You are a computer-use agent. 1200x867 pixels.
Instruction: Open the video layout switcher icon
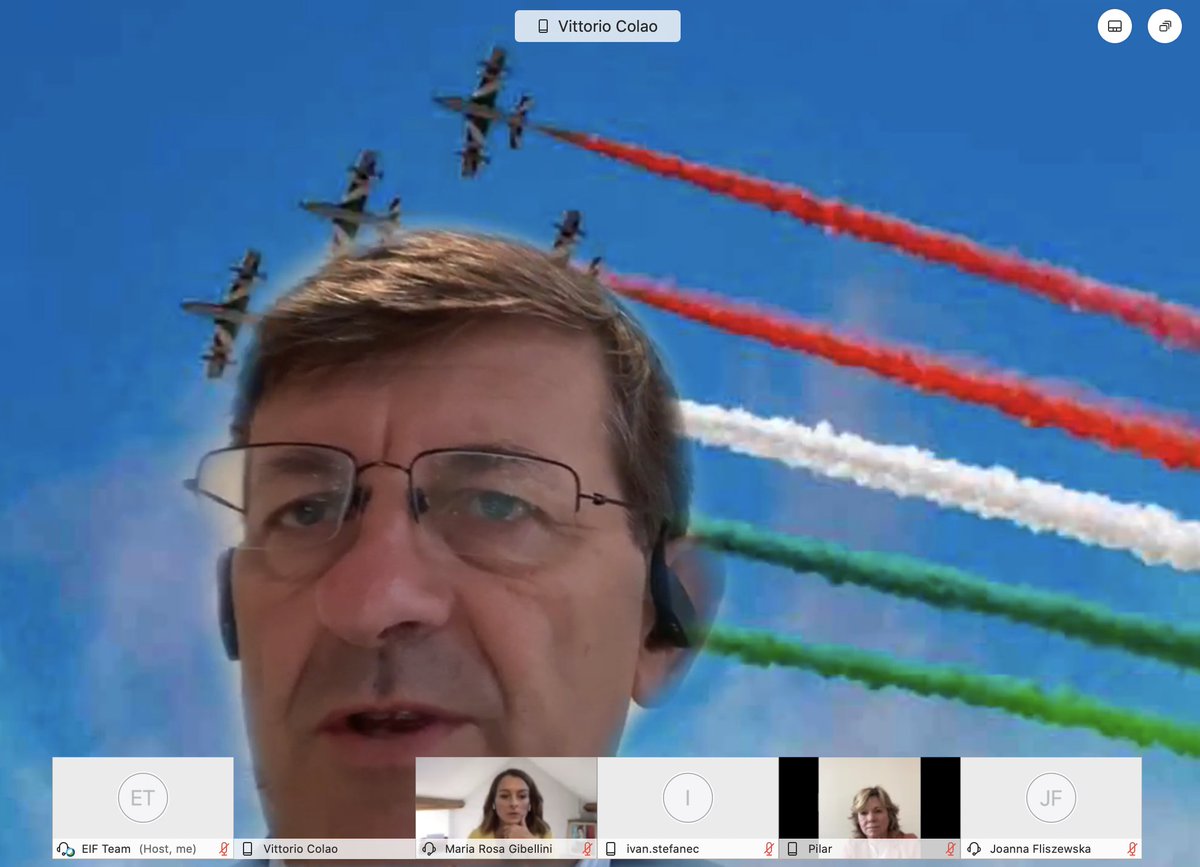point(1115,26)
